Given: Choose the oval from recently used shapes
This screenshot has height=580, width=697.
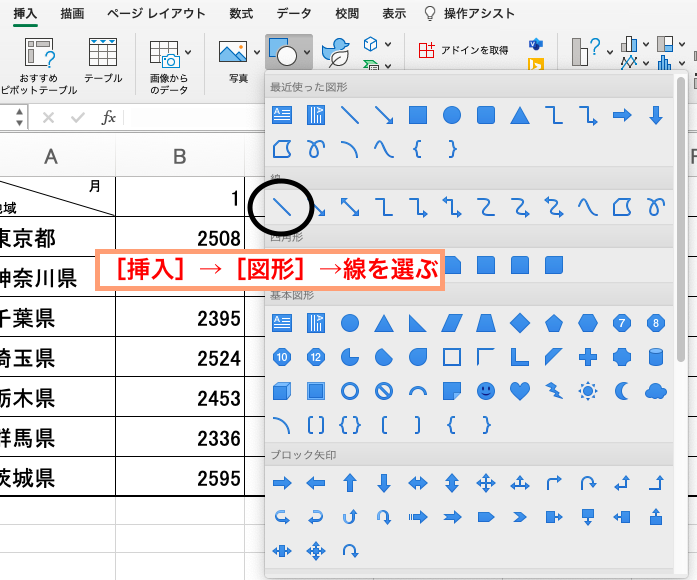Looking at the screenshot, I should pos(452,115).
